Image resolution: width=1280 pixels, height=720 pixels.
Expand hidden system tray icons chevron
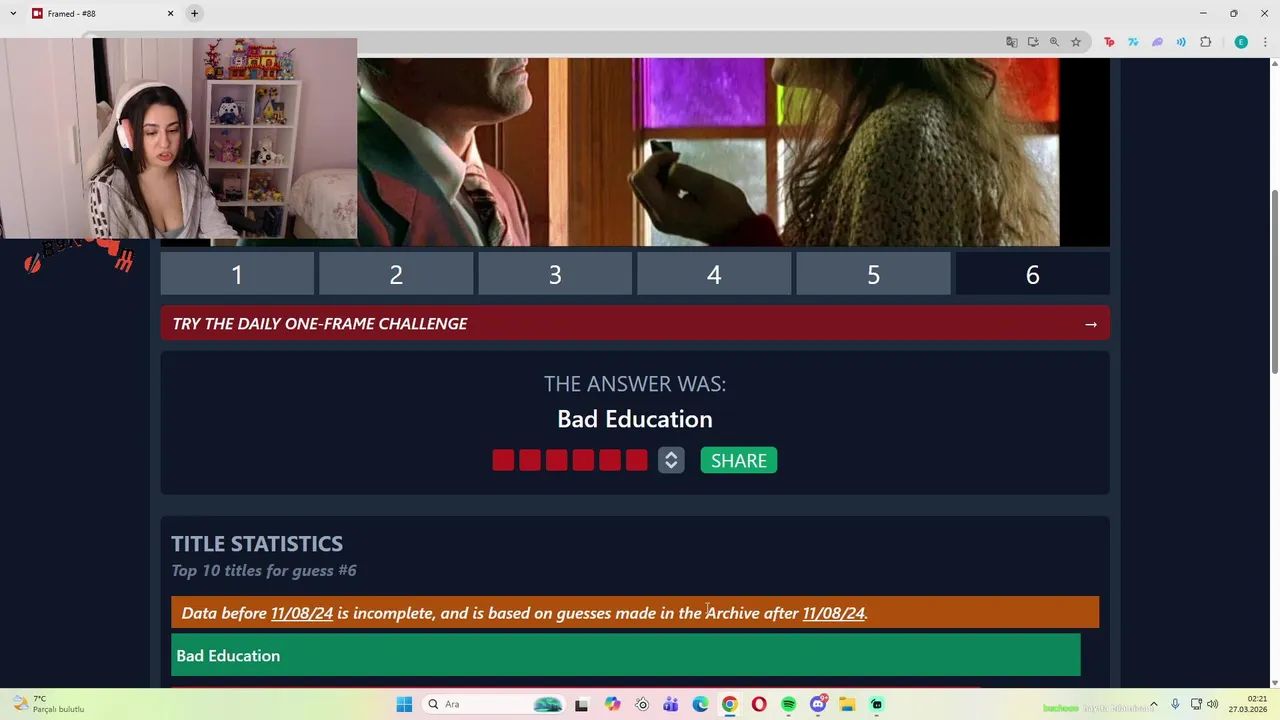click(1153, 704)
